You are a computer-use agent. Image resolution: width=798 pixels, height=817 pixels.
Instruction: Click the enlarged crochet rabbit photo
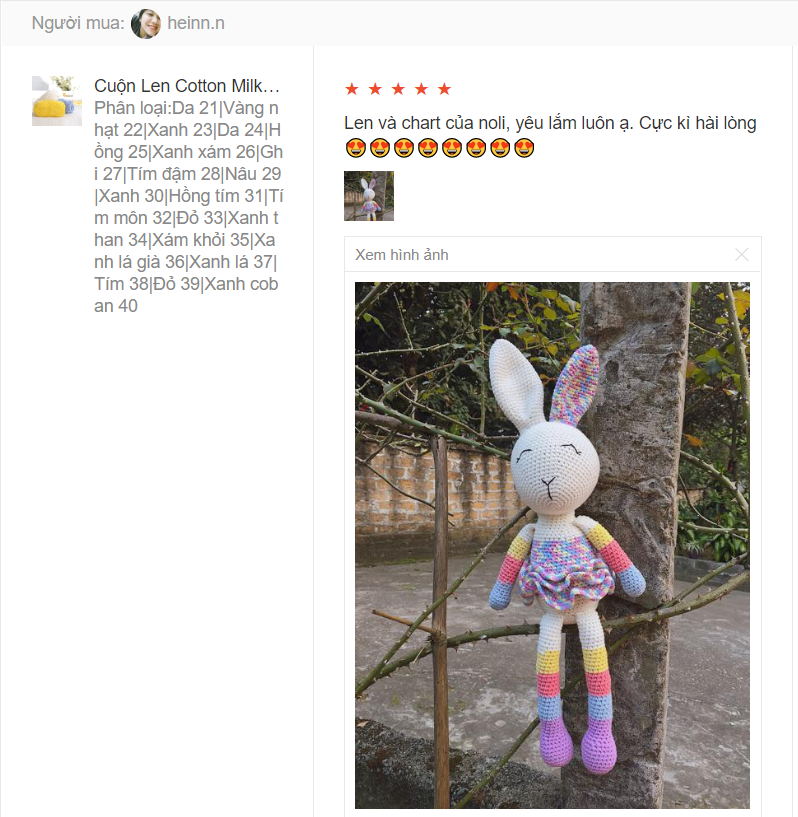point(552,545)
